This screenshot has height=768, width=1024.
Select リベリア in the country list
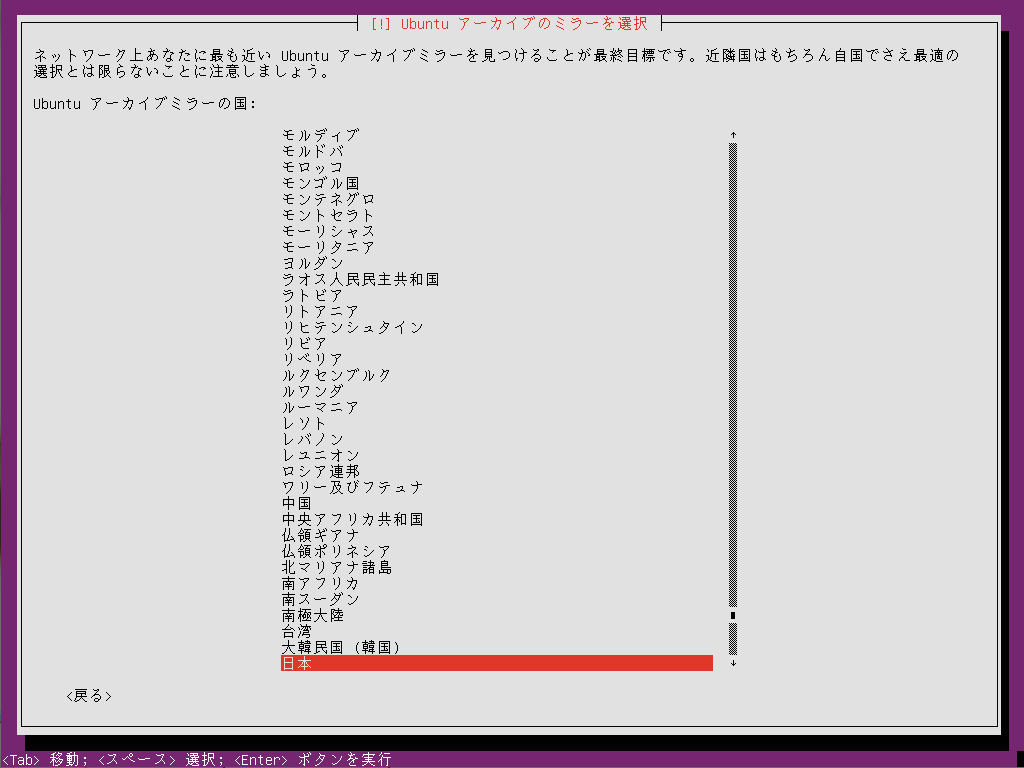pyautogui.click(x=313, y=359)
